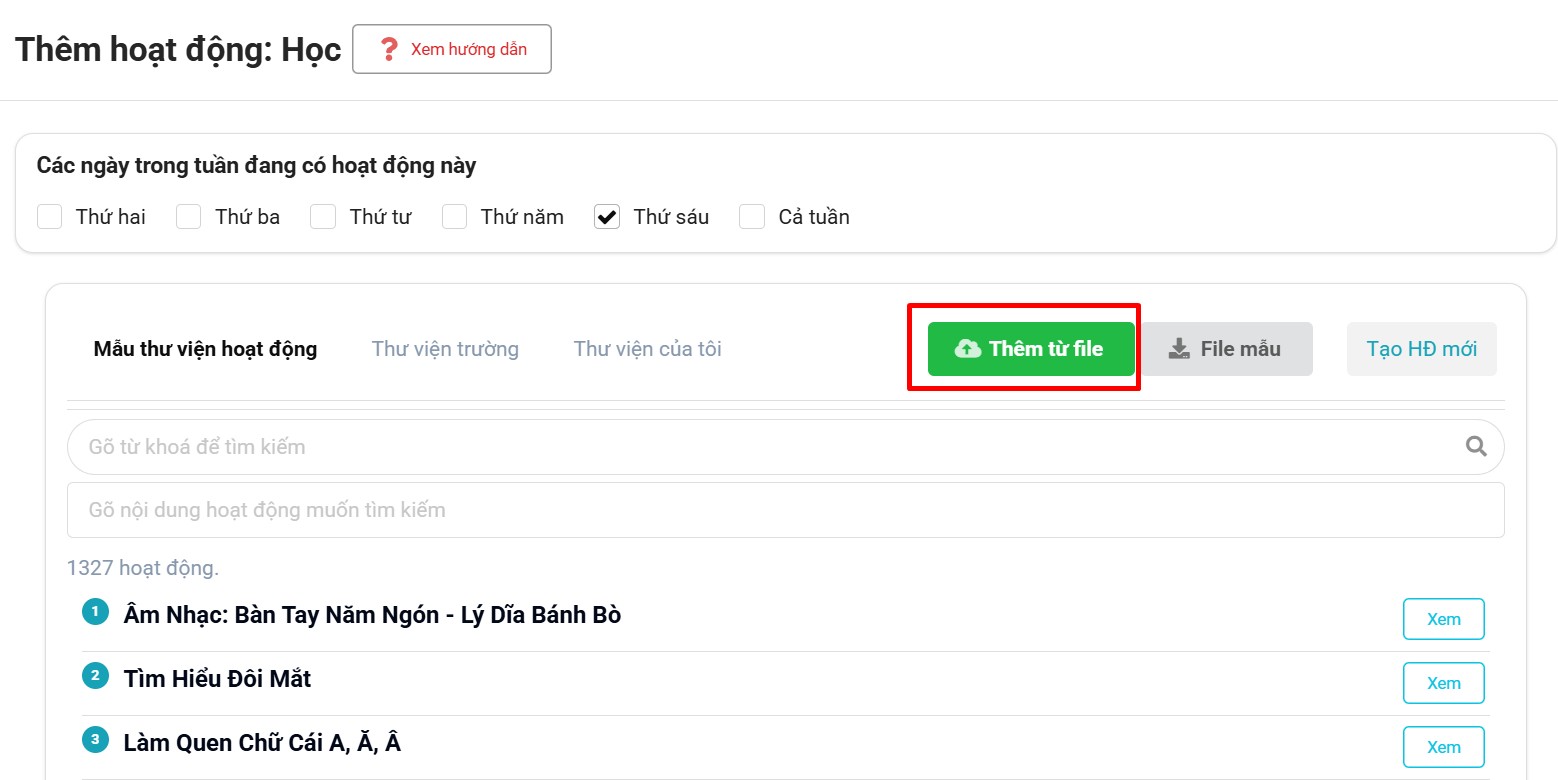The image size is (1558, 780).
Task: Switch to Thư viện trường tab
Action: [445, 349]
